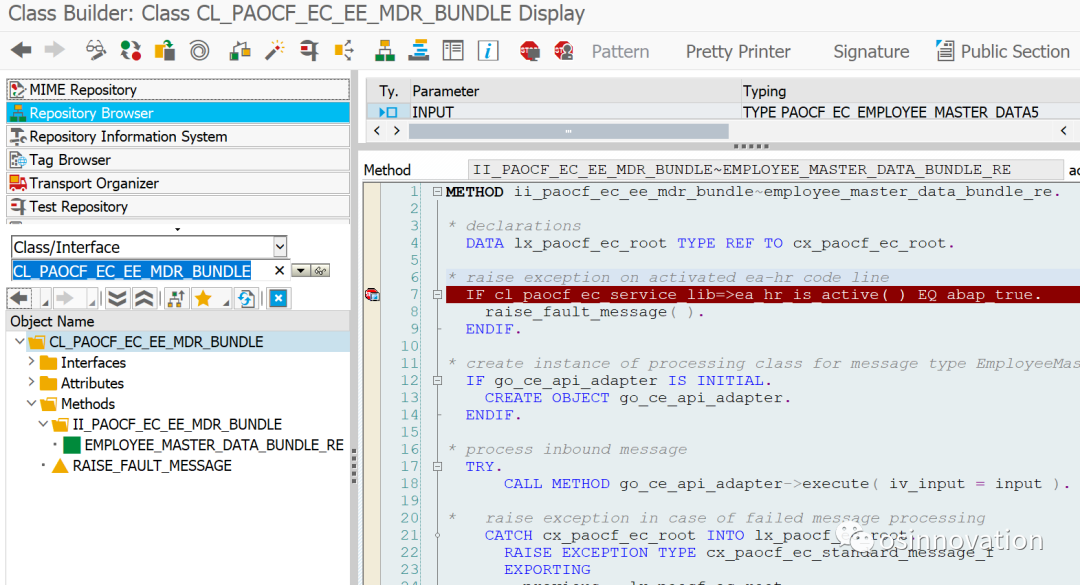Image resolution: width=1080 pixels, height=585 pixels.
Task: Click navigator forward arrow above Object Name
Action: (x=64, y=298)
